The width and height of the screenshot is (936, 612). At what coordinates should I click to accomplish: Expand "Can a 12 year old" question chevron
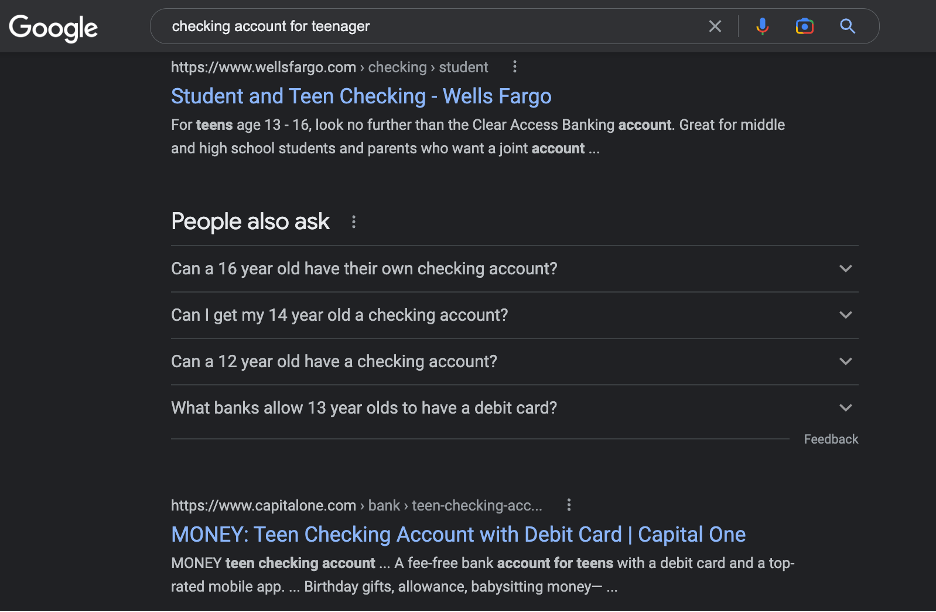pyautogui.click(x=845, y=361)
